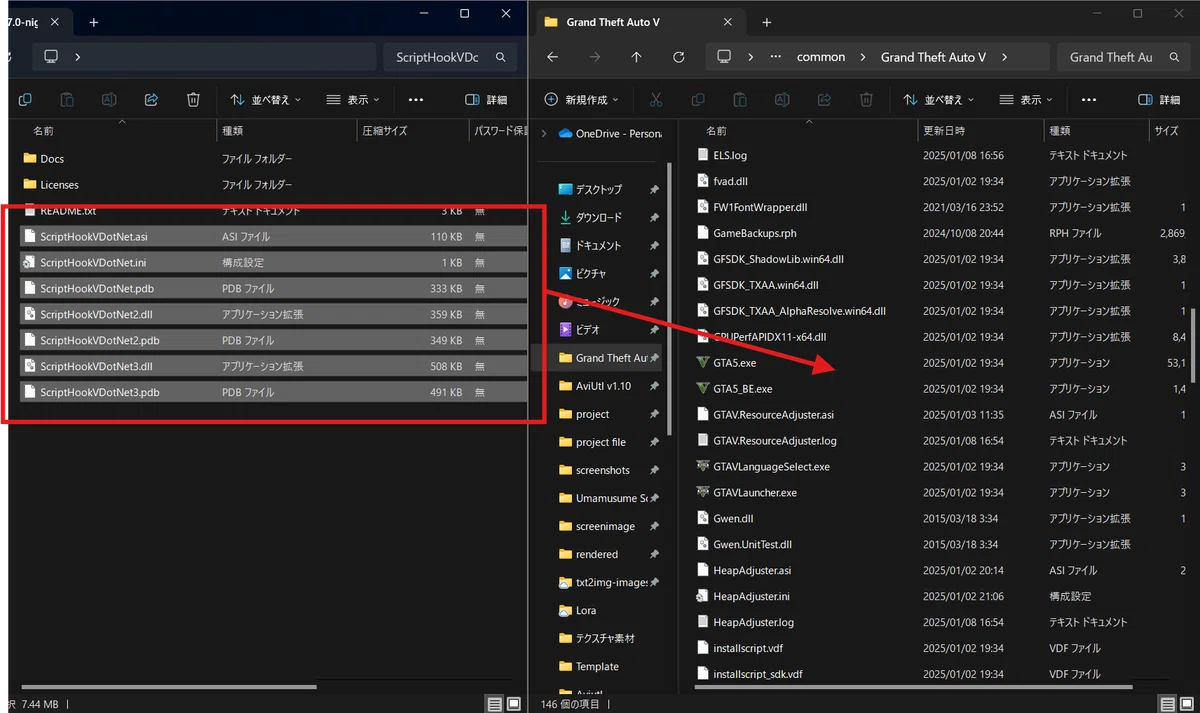Switch to details view in right status bar
1200x713 pixels.
tap(1167, 703)
